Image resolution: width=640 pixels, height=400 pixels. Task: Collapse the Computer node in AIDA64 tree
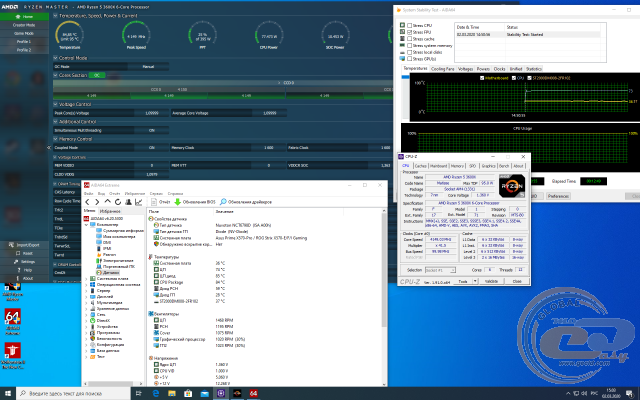coord(86,224)
